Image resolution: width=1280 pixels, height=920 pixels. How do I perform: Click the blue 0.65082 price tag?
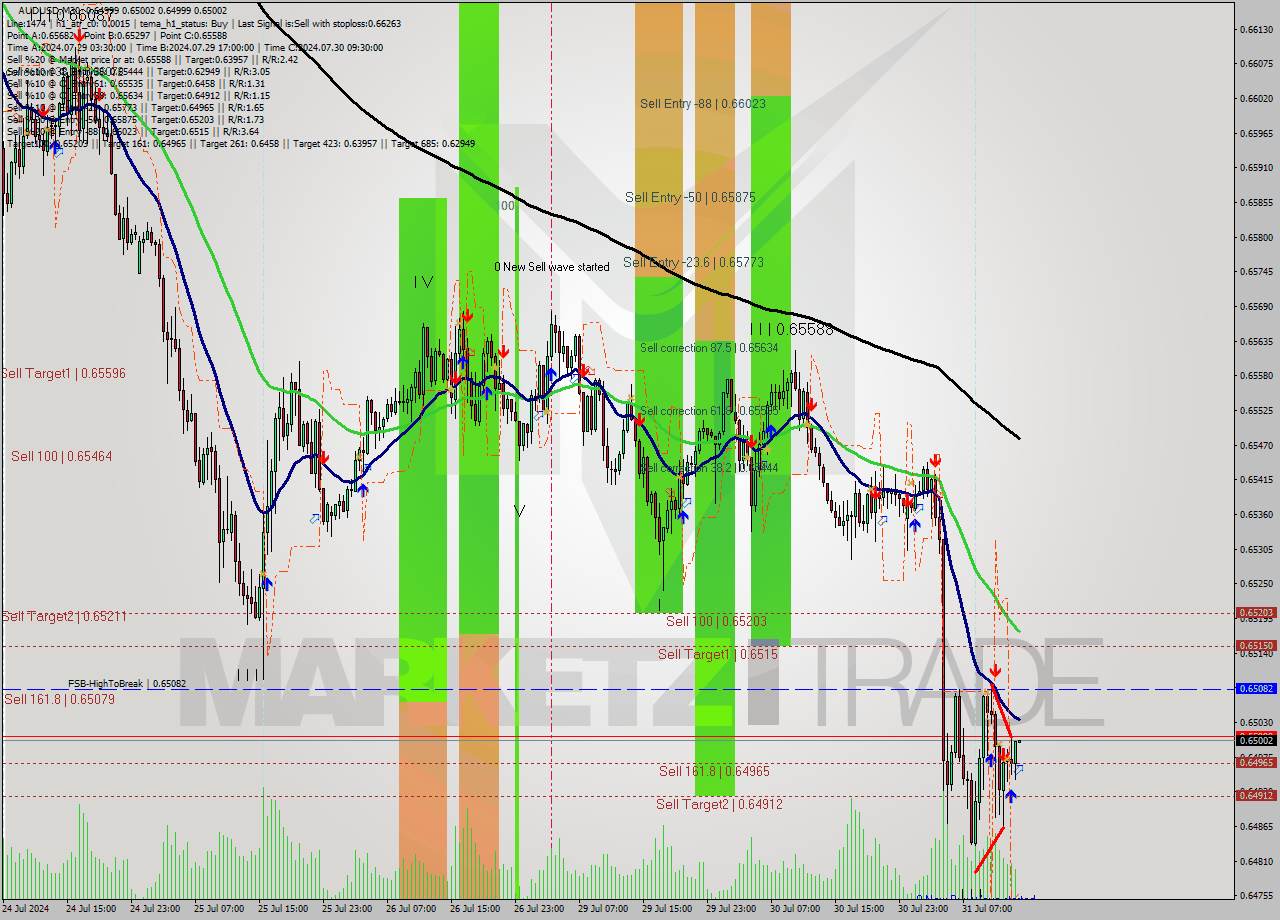click(1257, 689)
